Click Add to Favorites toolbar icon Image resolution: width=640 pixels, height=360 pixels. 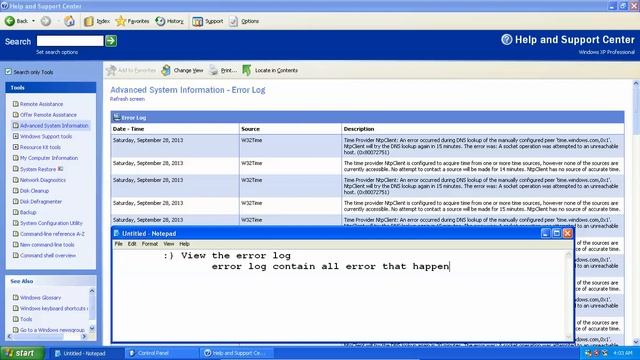[111, 70]
